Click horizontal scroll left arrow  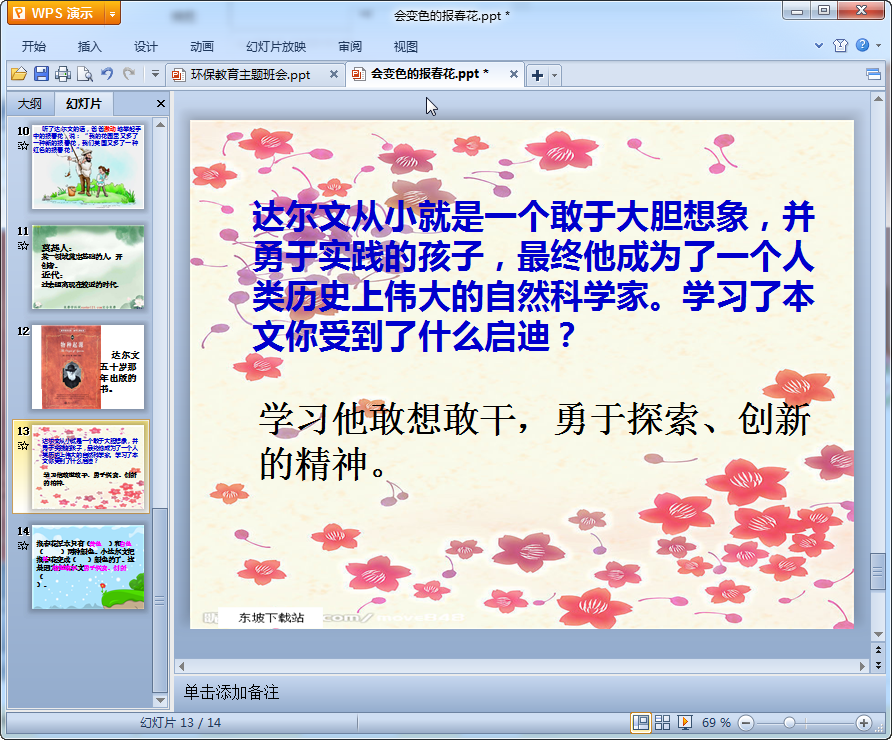(x=181, y=665)
